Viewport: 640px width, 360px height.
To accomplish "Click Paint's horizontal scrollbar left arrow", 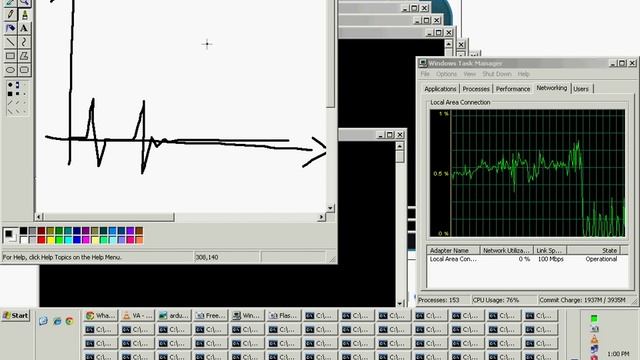I will tap(39, 217).
